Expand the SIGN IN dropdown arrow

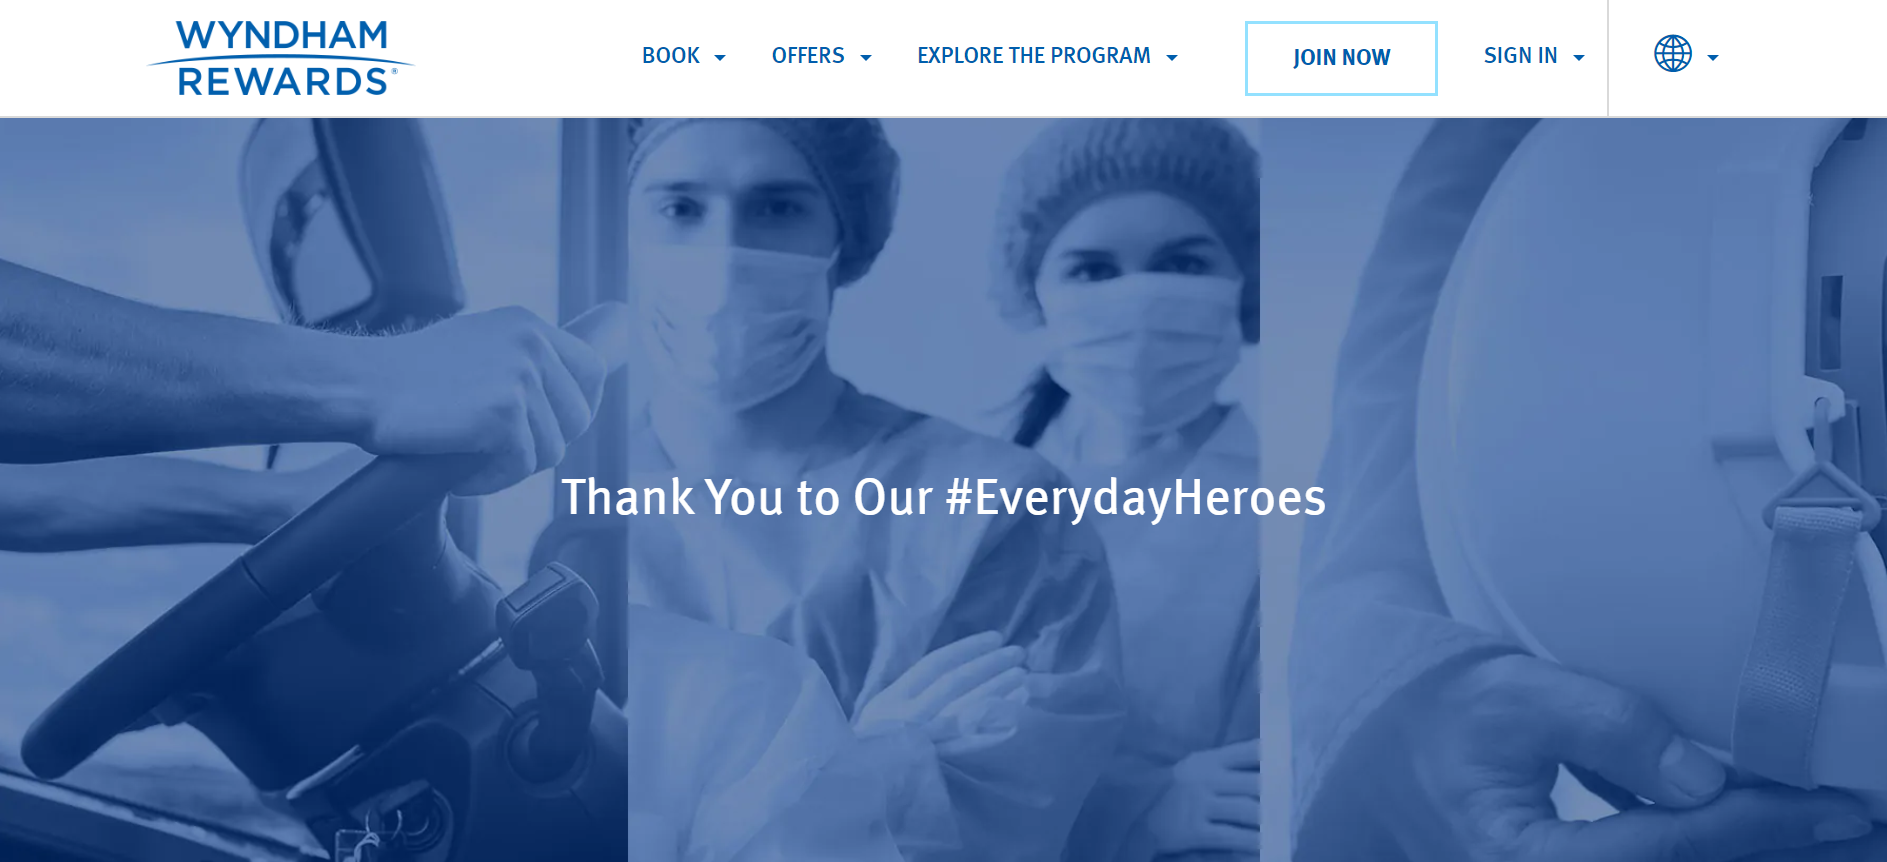pos(1579,58)
